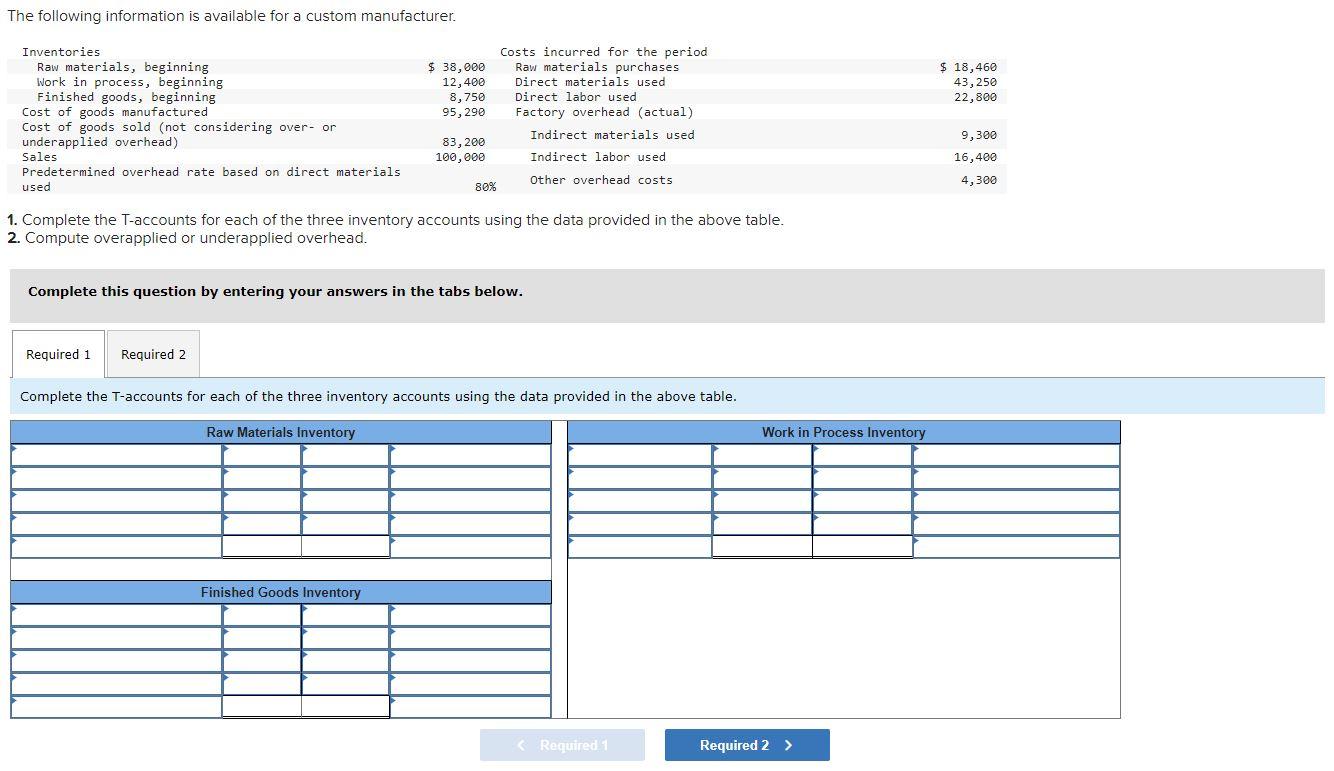Screen dimensions: 1334x771
Task: Click the $ 18,460 raw materials purchases value
Action: tap(968, 67)
